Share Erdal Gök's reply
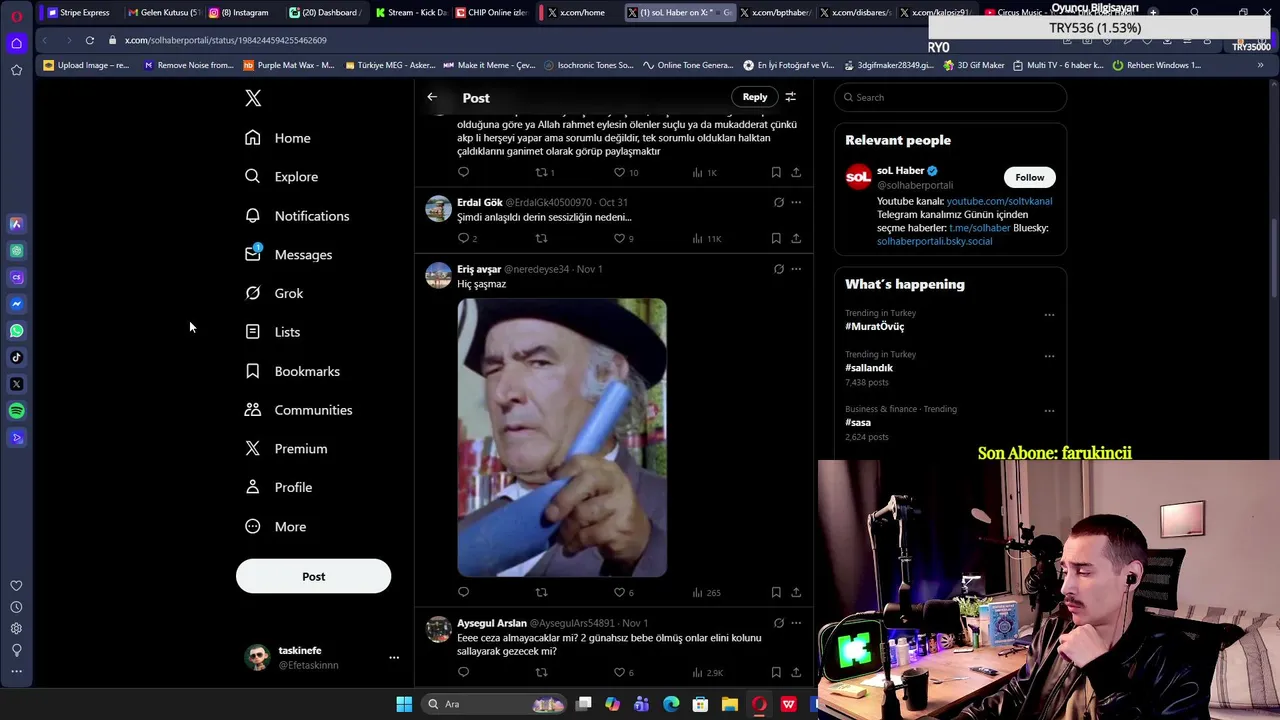This screenshot has height=720, width=1280. (796, 238)
